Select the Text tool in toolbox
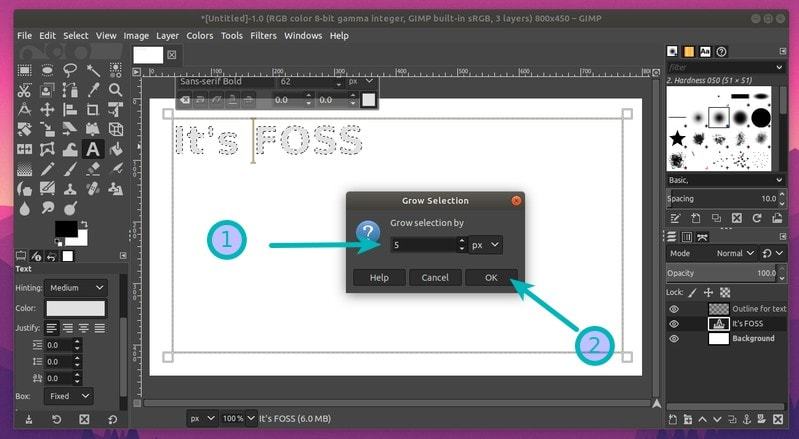 click(x=93, y=148)
